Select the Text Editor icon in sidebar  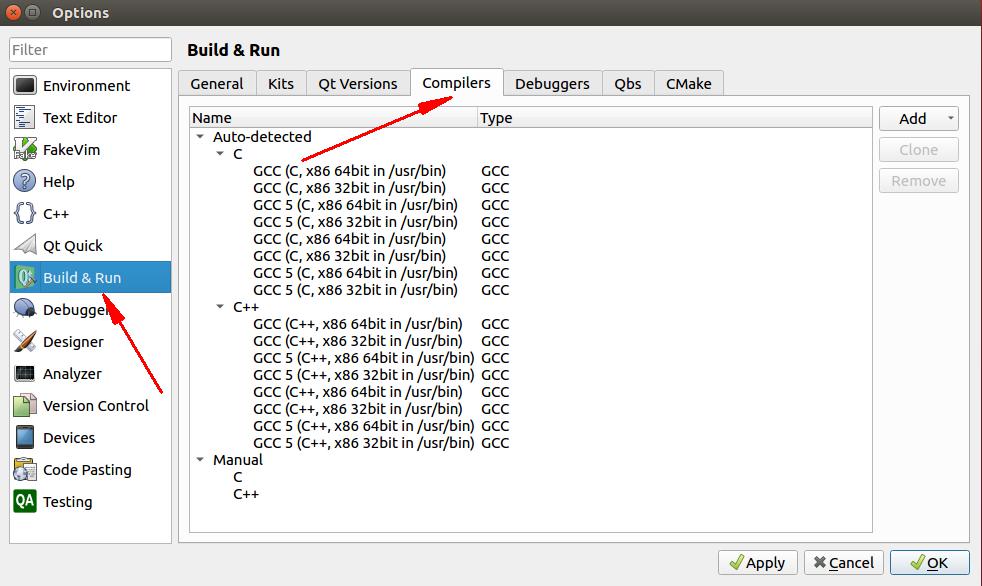tap(25, 117)
